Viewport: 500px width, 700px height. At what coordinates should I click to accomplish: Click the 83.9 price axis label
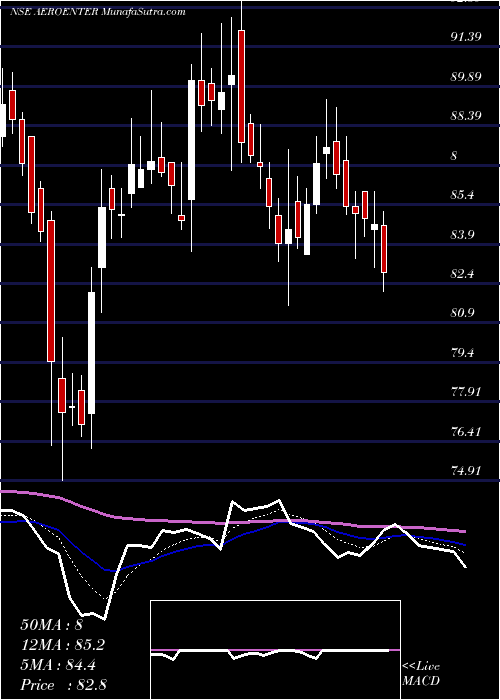[x=462, y=234]
